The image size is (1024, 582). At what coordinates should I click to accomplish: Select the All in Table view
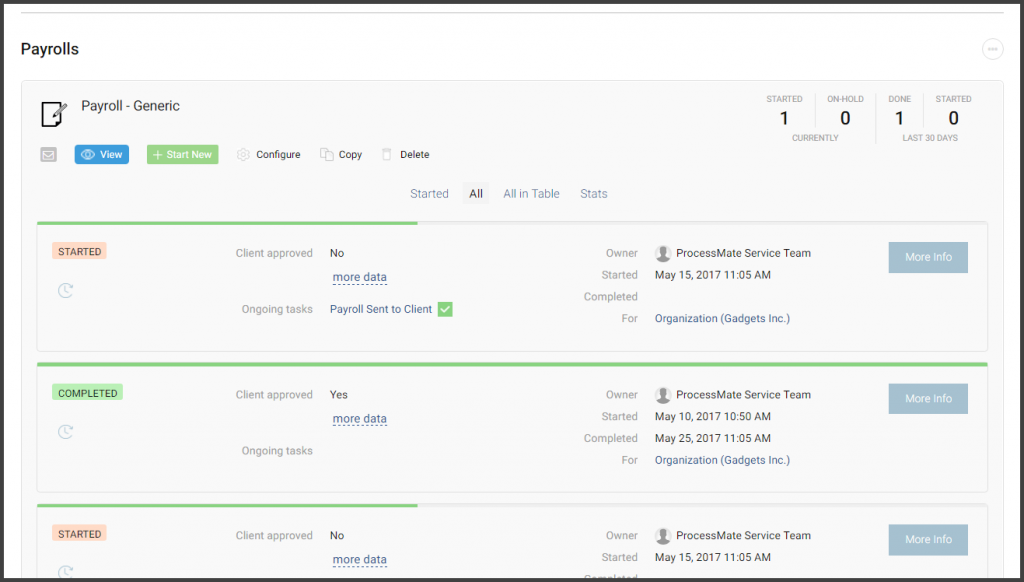click(531, 193)
